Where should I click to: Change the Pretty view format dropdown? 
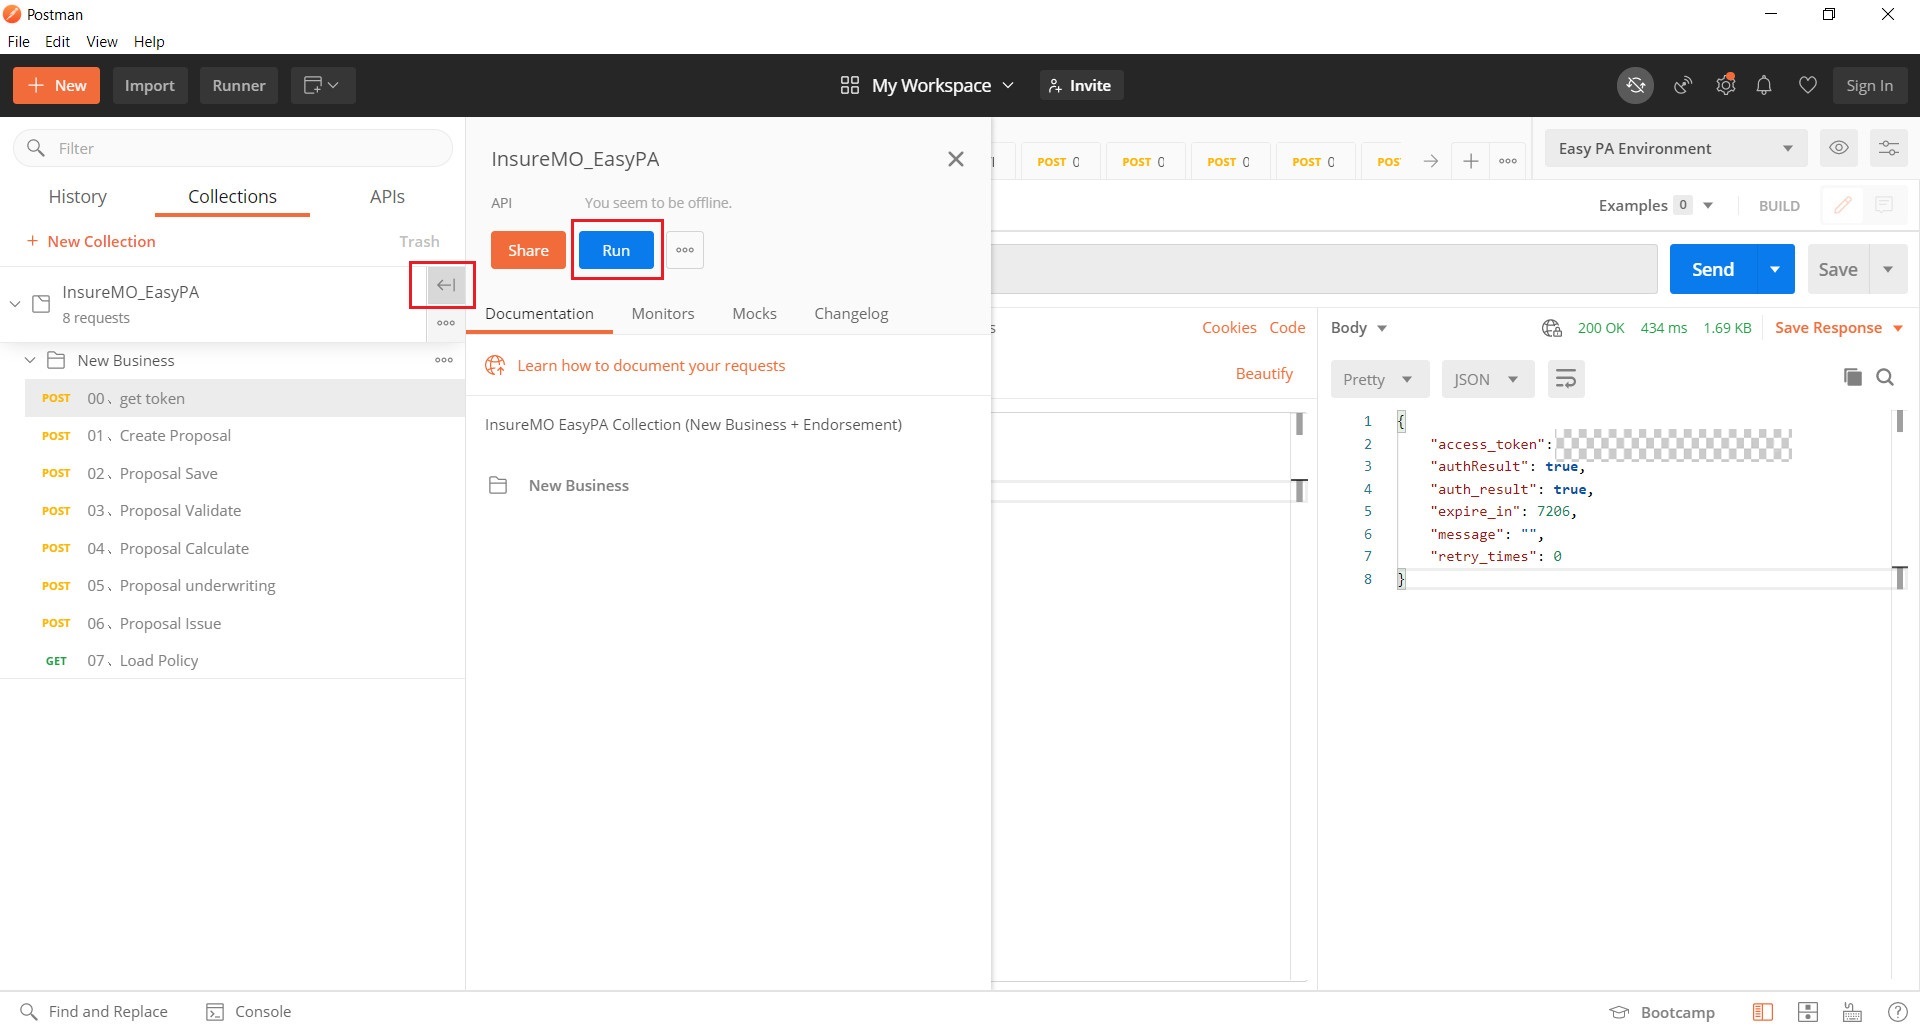(1379, 379)
